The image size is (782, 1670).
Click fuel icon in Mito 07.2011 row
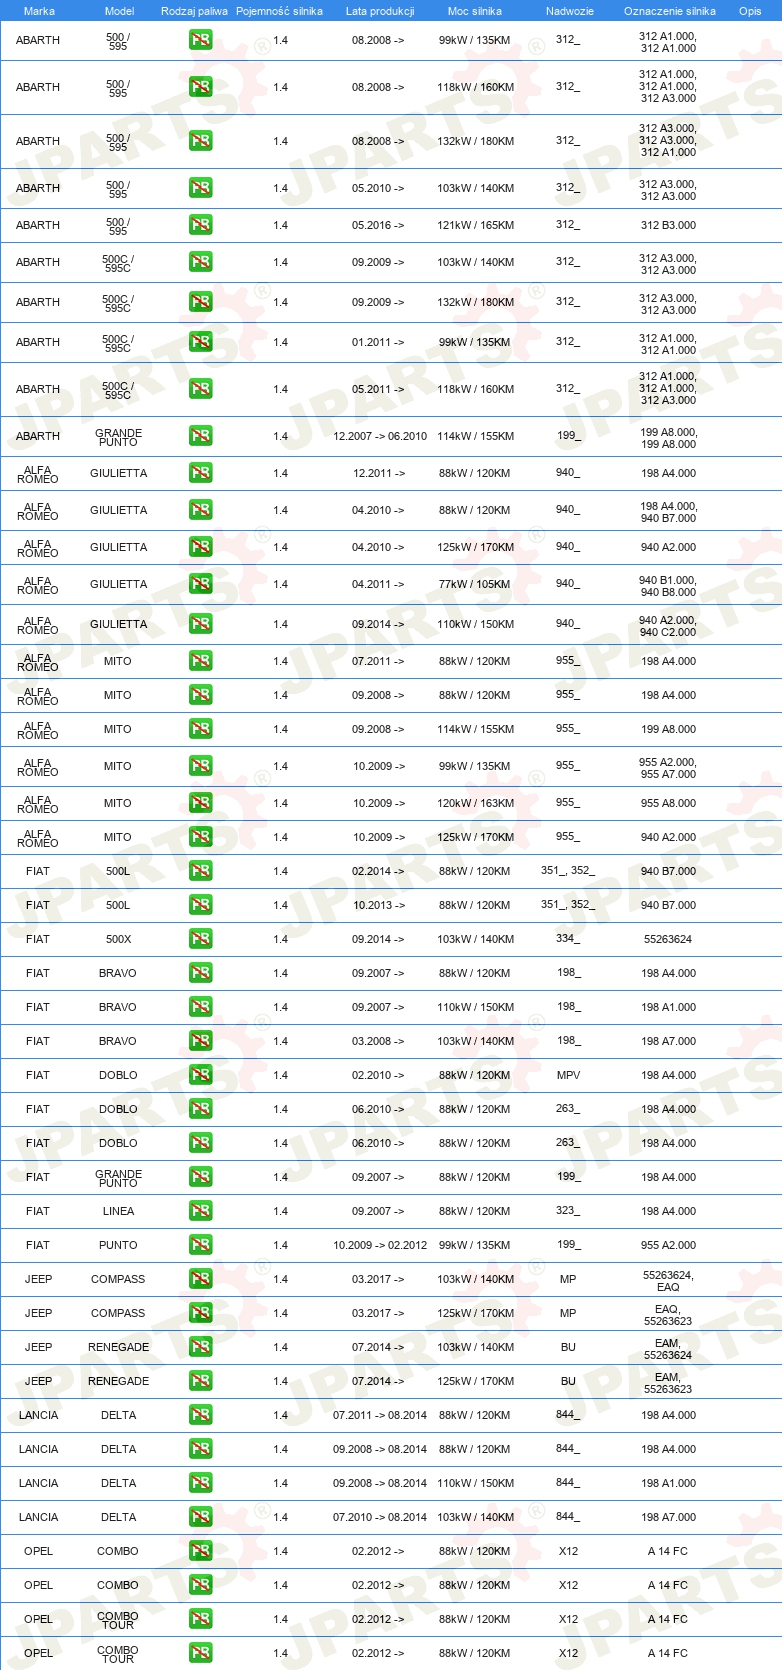[x=200, y=661]
